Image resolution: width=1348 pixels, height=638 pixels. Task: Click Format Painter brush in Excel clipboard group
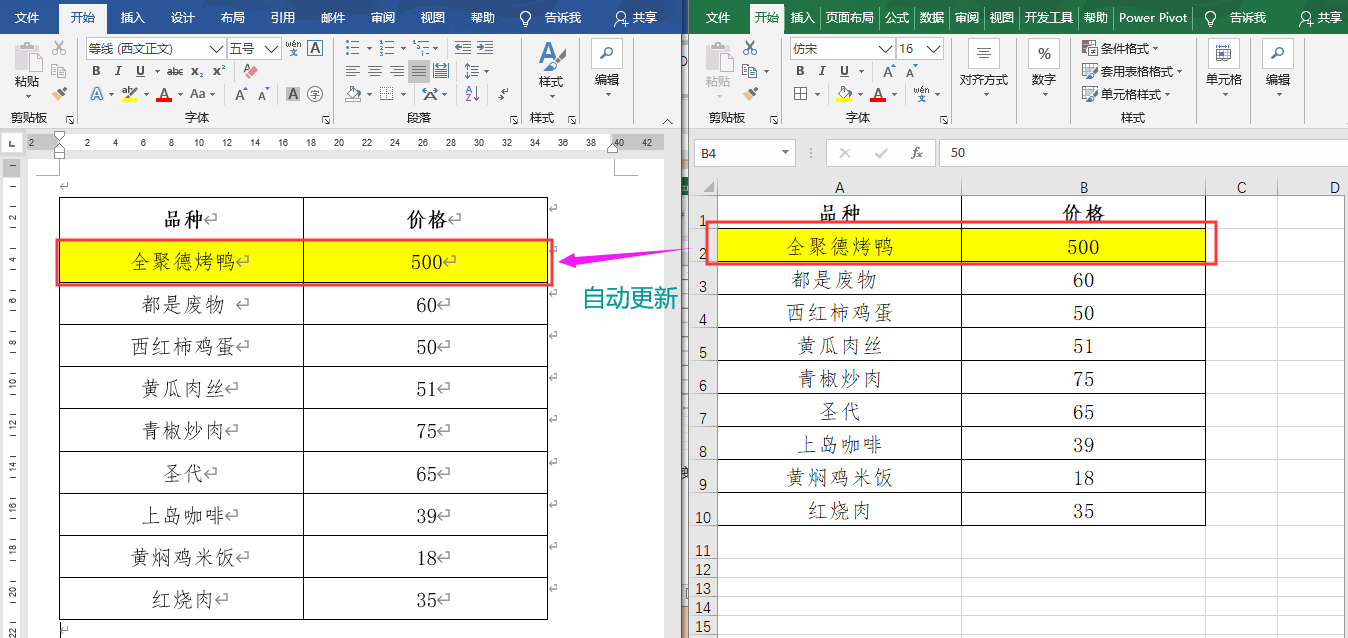pos(751,93)
